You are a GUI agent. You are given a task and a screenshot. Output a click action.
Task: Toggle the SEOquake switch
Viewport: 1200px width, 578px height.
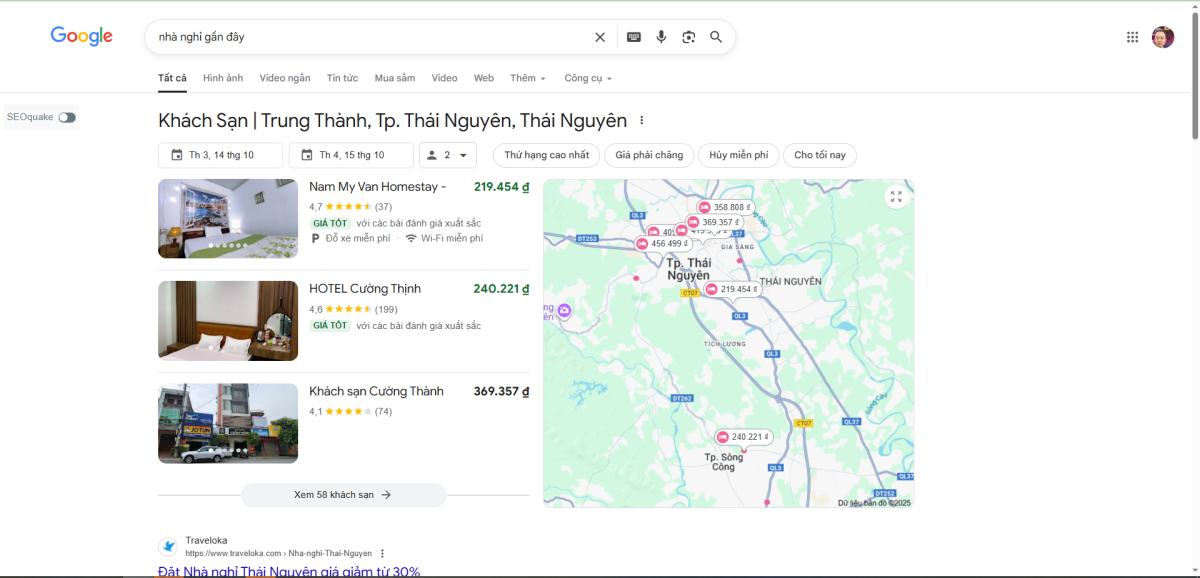pos(66,117)
